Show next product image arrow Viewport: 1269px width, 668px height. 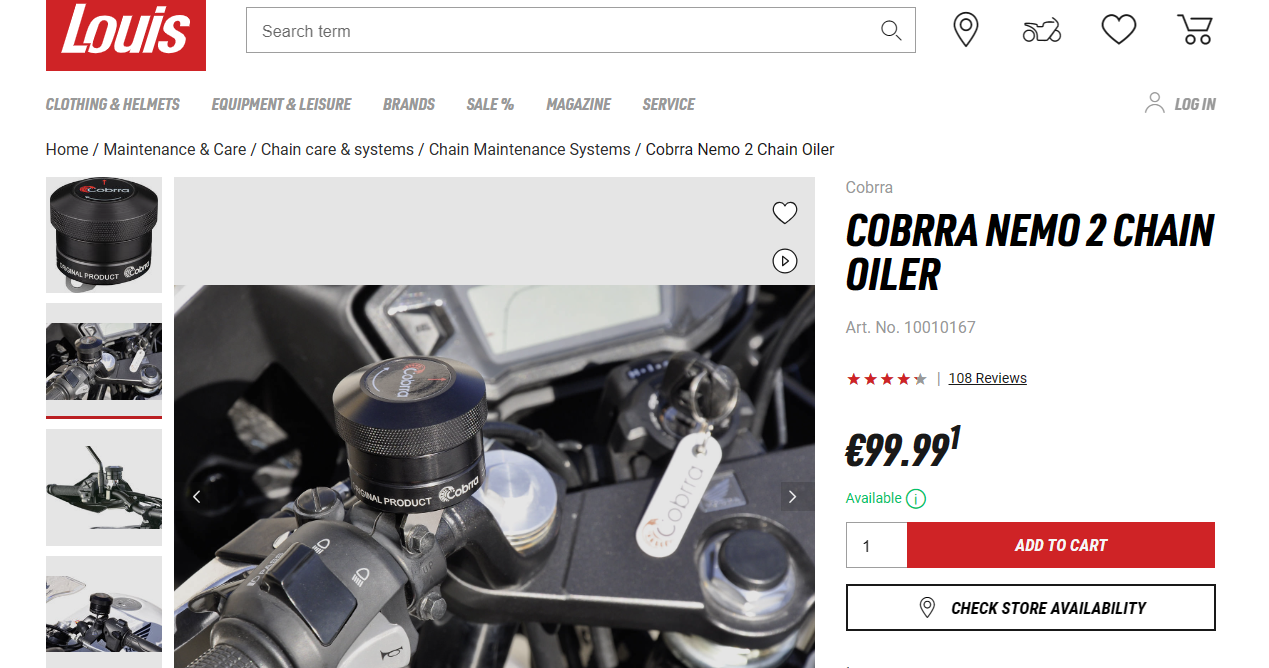pyautogui.click(x=793, y=497)
